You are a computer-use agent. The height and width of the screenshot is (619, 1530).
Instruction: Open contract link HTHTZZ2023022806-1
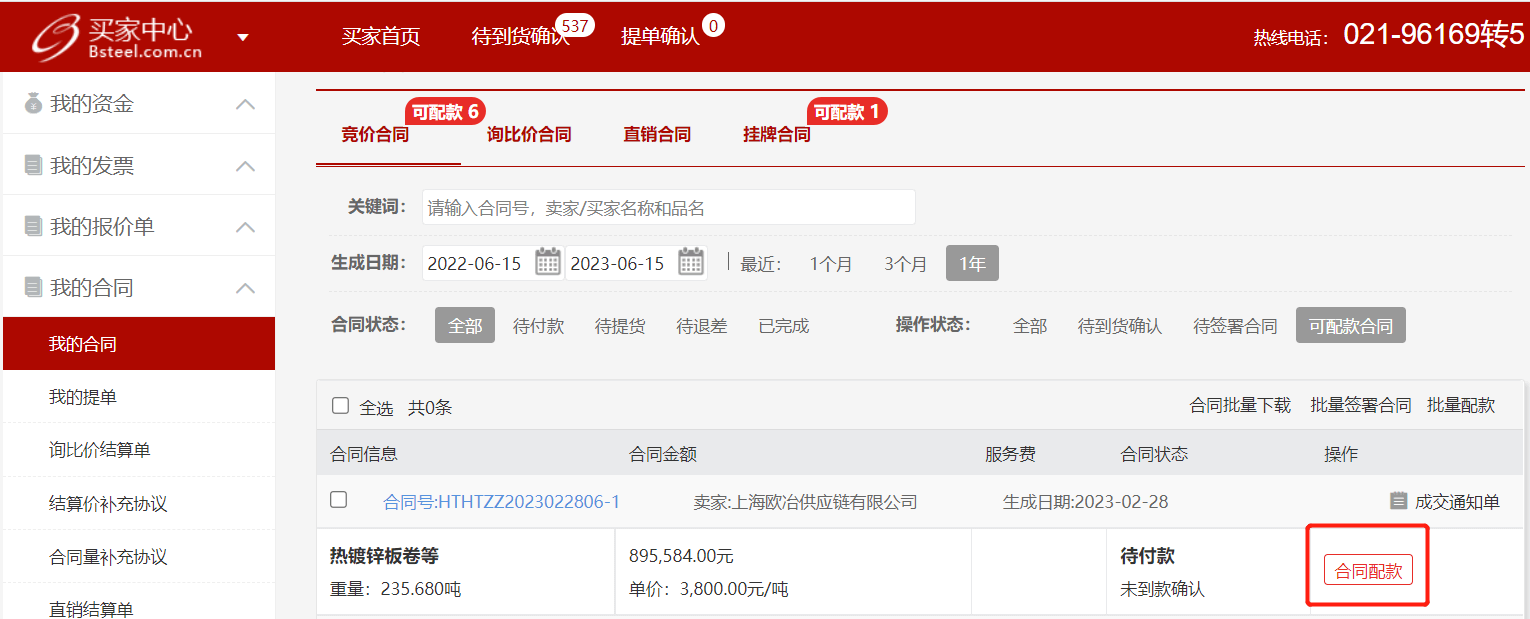coord(501,502)
